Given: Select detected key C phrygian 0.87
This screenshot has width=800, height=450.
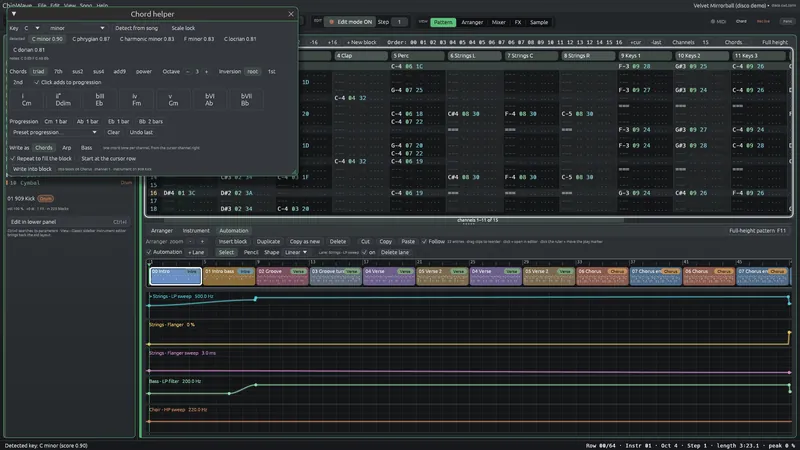Looking at the screenshot, I should pos(91,39).
